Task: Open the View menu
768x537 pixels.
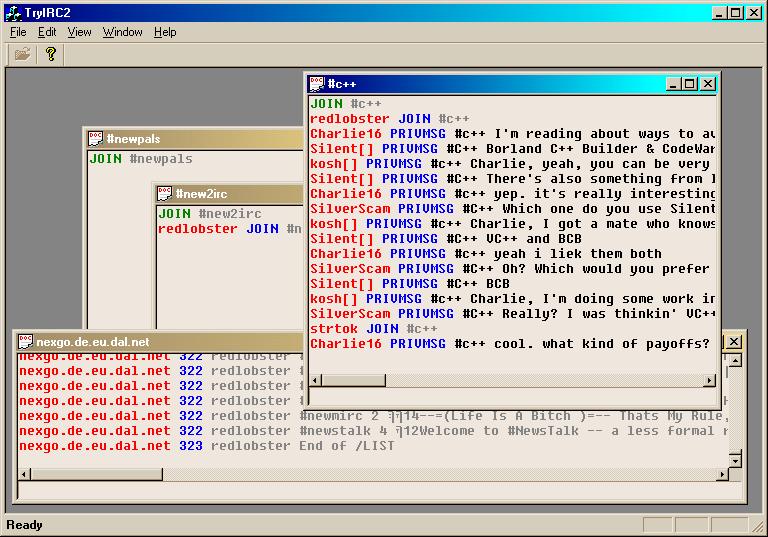Action: (x=79, y=32)
